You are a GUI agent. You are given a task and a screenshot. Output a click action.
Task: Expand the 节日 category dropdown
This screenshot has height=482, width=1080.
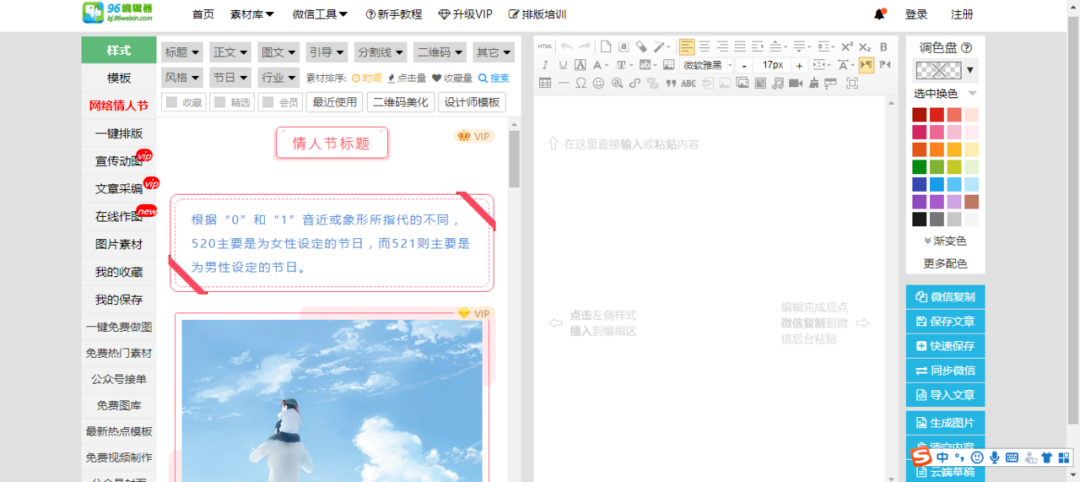(x=230, y=77)
